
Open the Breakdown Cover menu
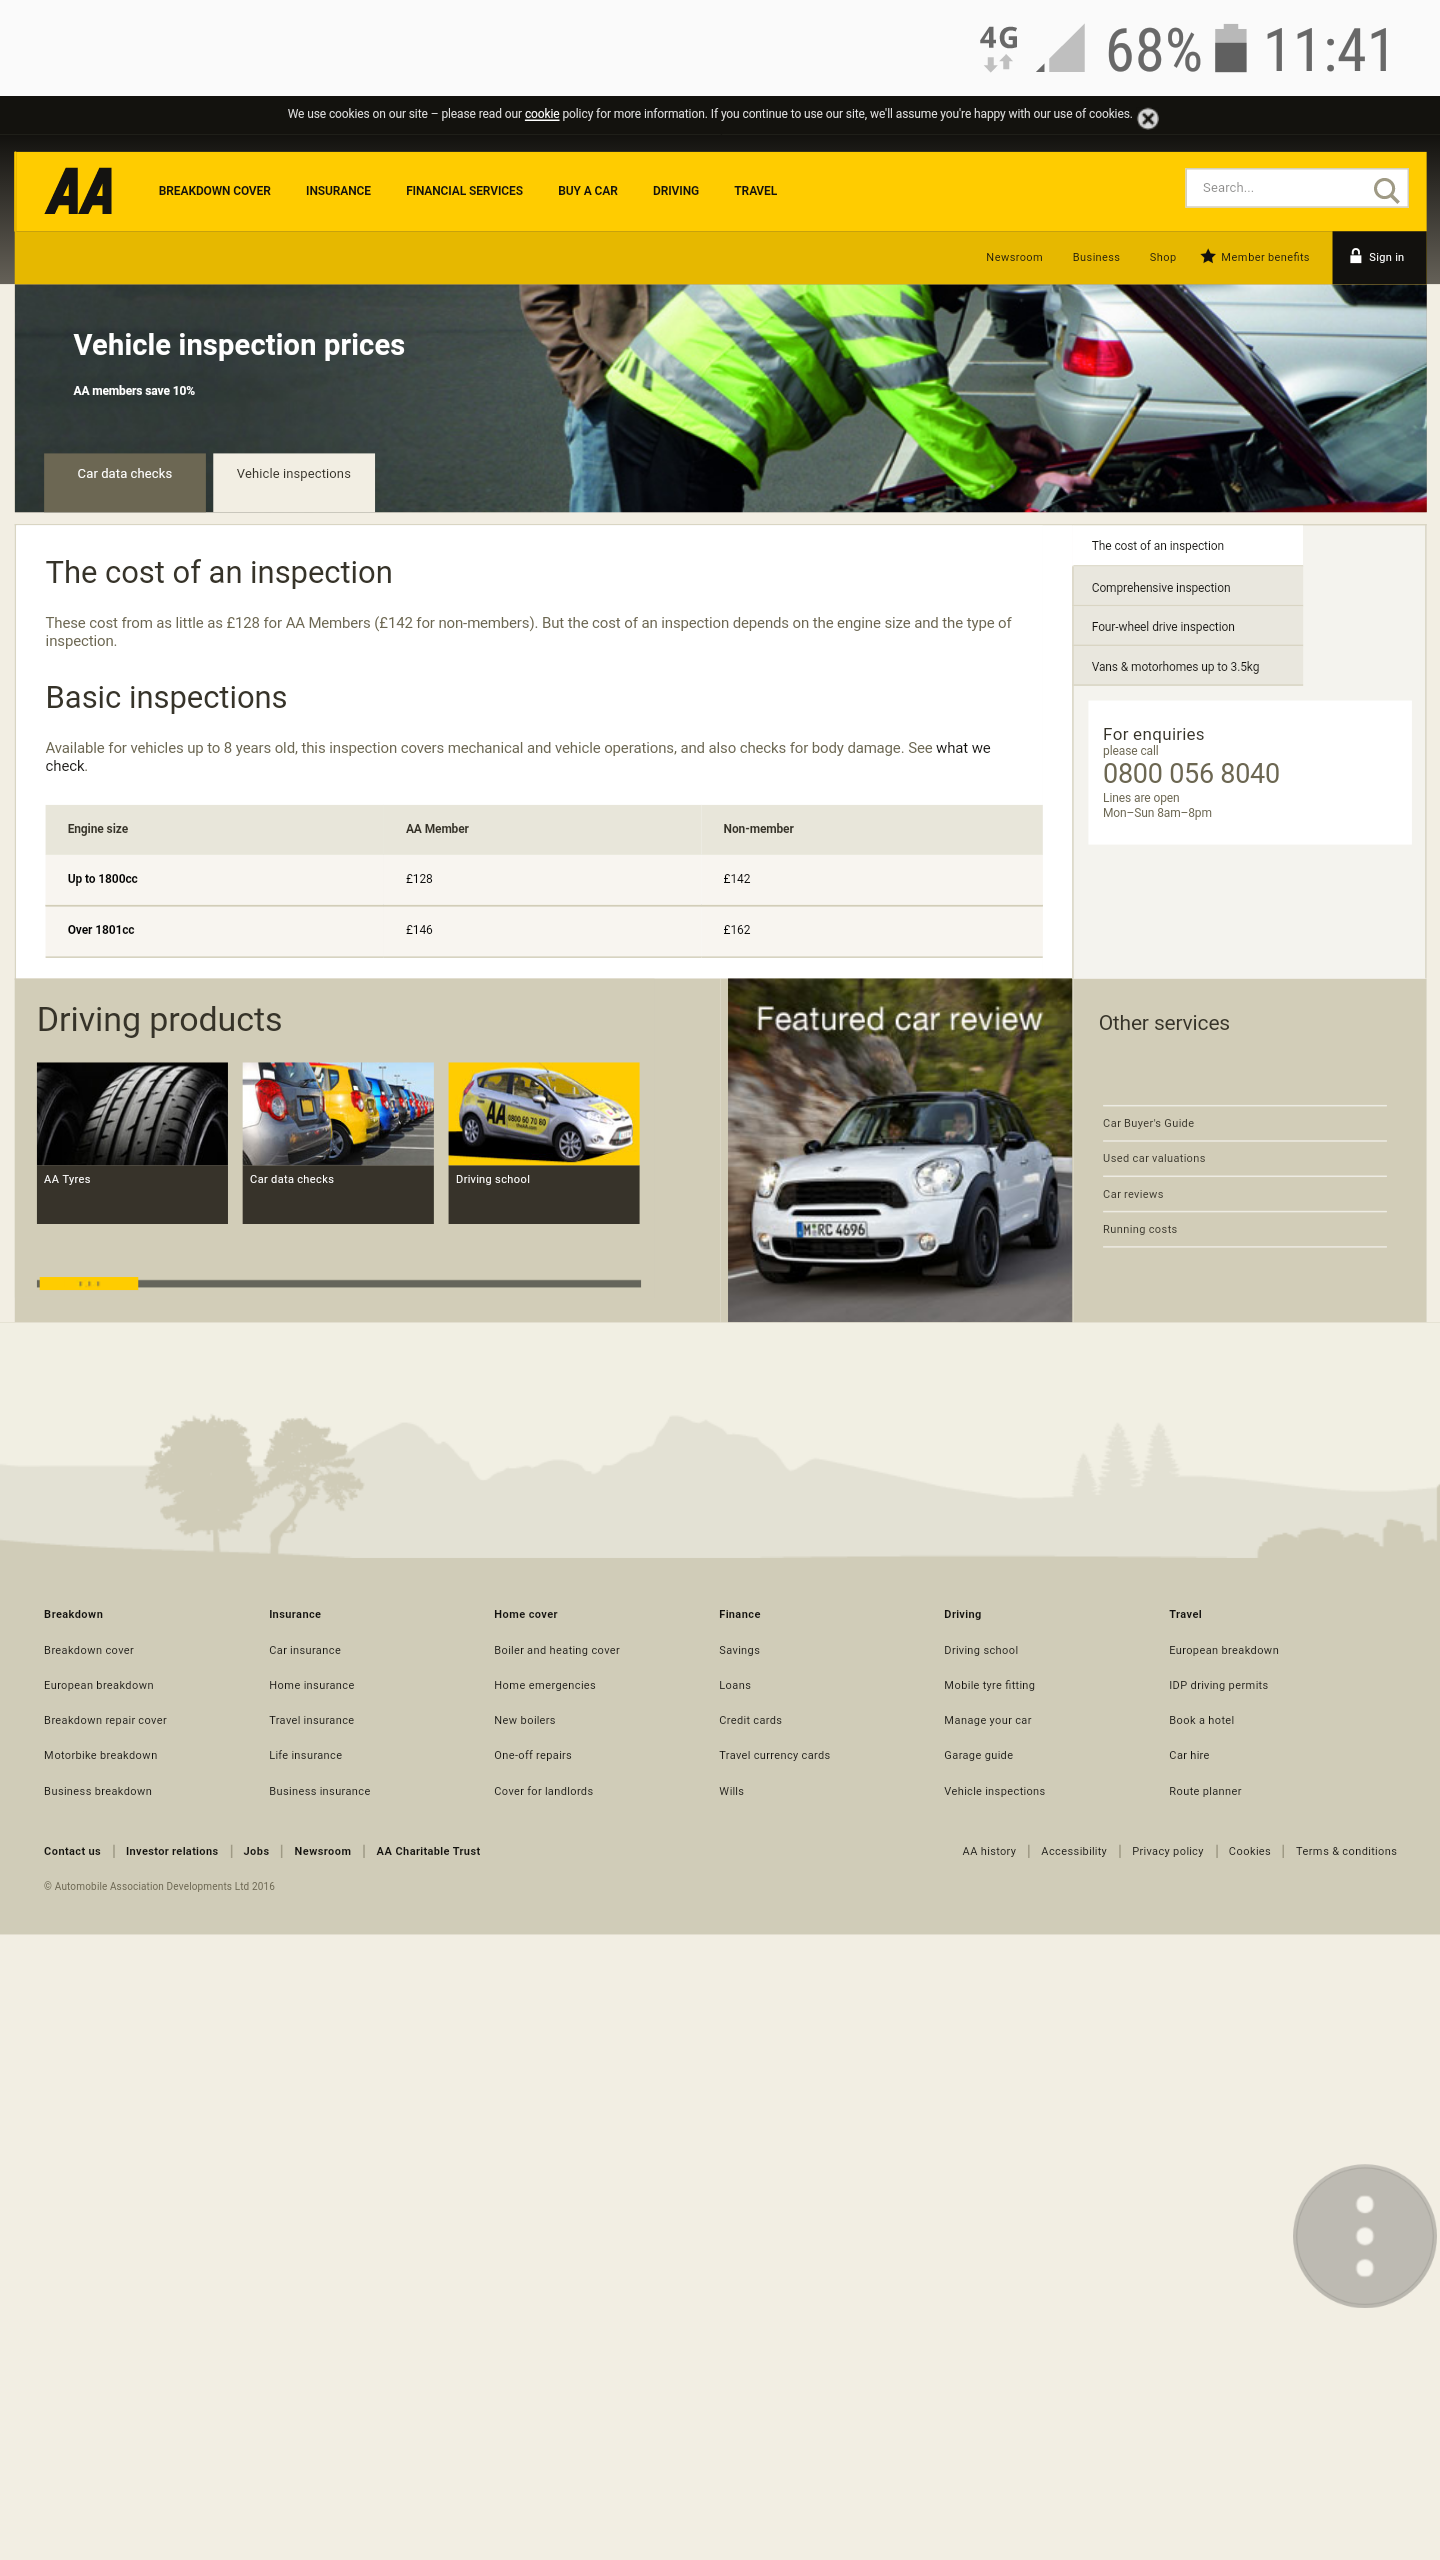[x=215, y=191]
